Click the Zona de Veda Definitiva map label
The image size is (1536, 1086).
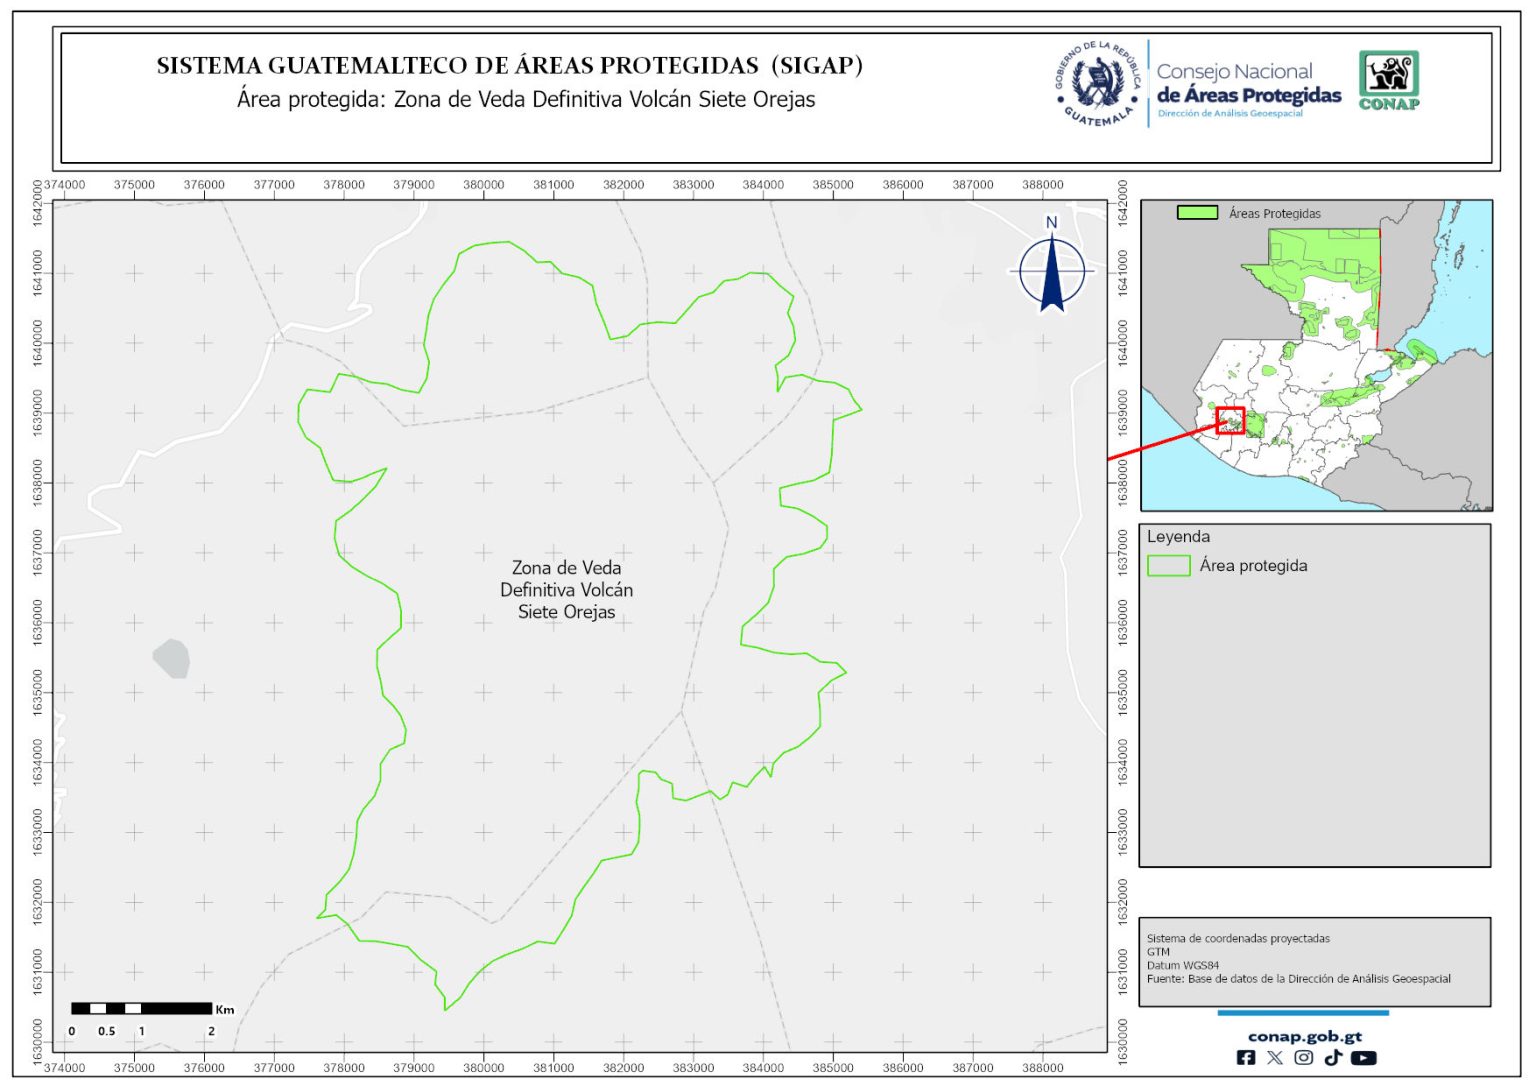pyautogui.click(x=566, y=590)
